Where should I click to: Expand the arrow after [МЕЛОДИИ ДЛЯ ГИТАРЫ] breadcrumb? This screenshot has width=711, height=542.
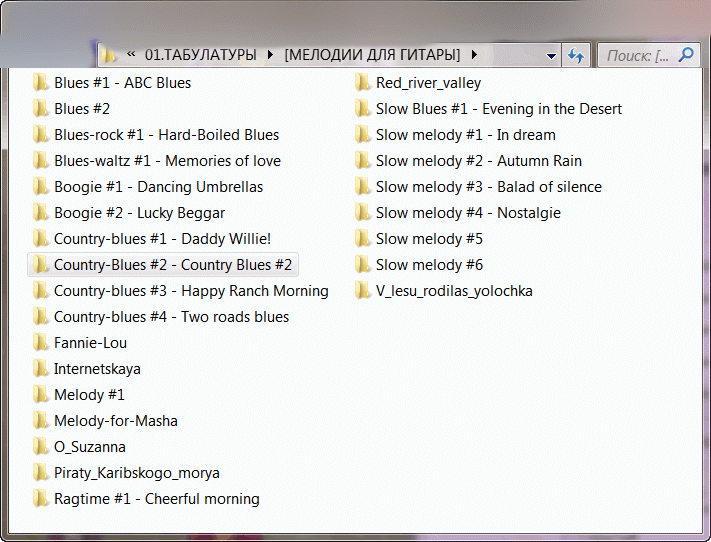pos(474,55)
